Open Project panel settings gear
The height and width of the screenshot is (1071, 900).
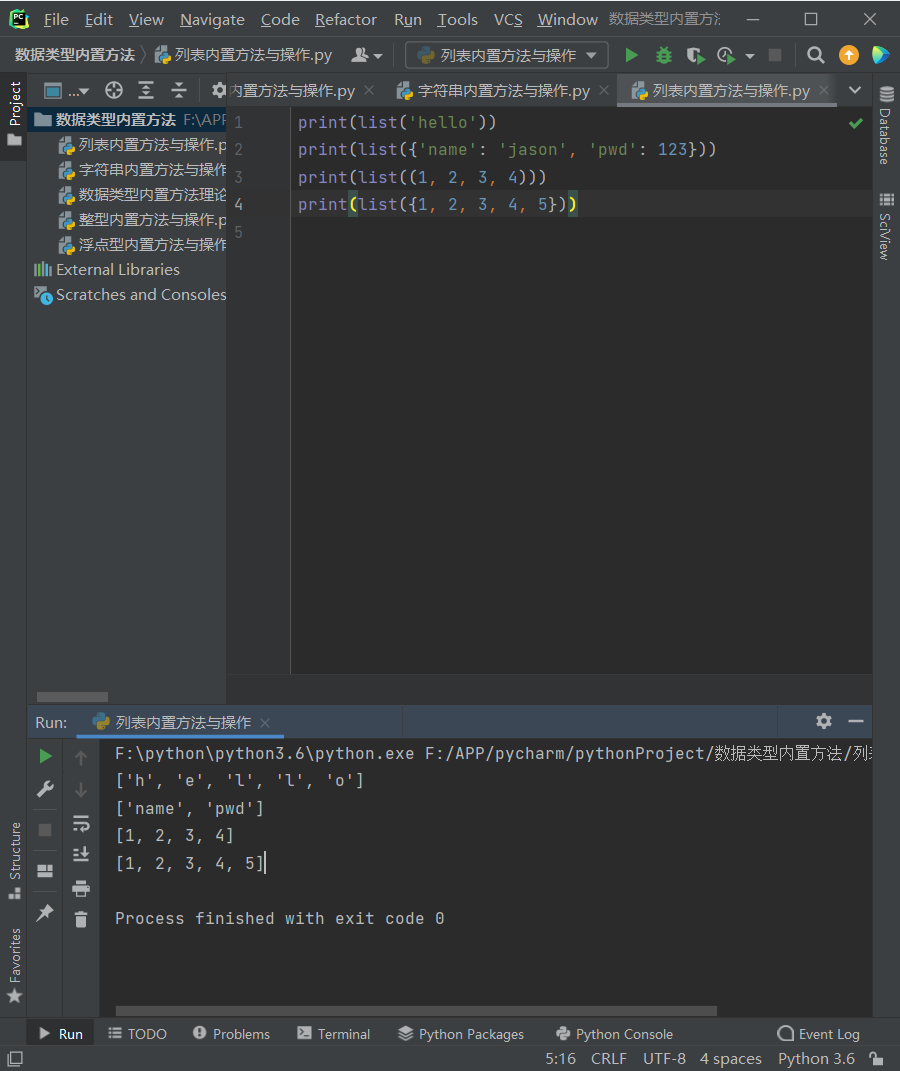click(x=219, y=90)
